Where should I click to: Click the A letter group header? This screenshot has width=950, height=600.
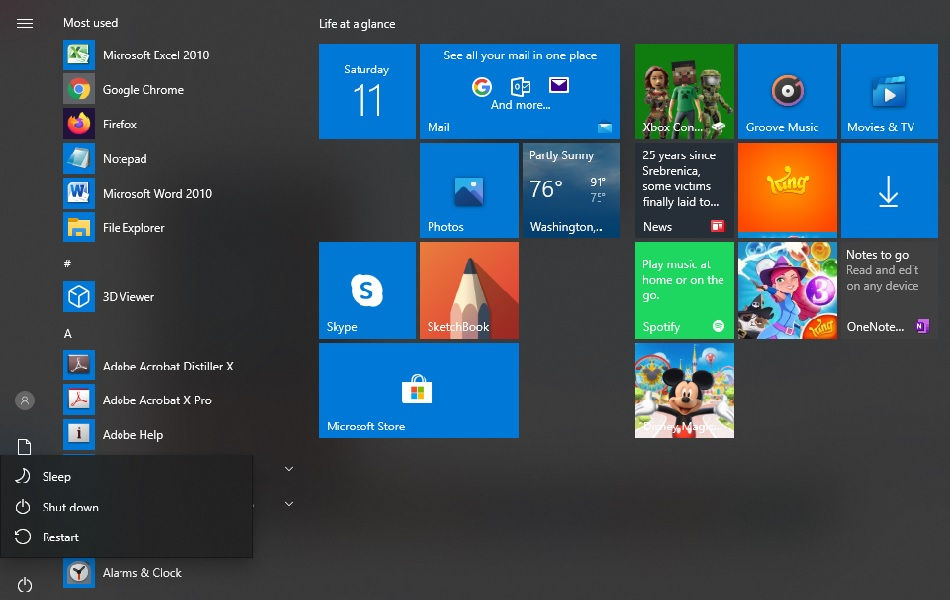click(67, 334)
